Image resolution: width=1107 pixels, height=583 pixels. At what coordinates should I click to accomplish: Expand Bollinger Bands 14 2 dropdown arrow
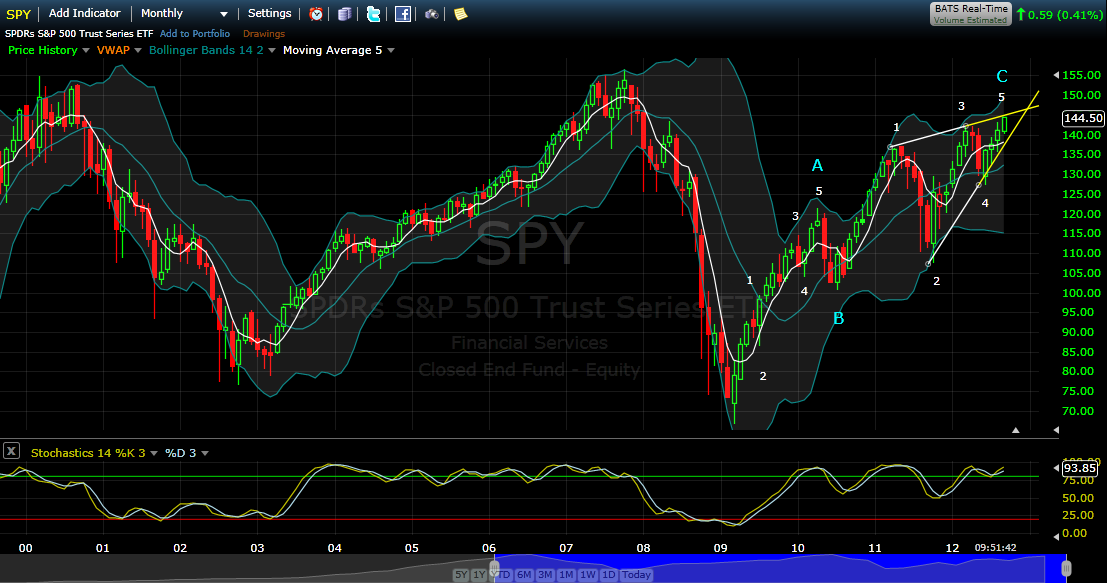(272, 51)
